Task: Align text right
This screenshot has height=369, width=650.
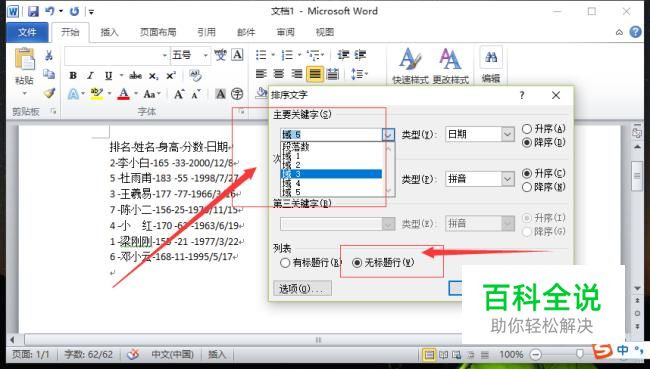Action: (x=297, y=74)
